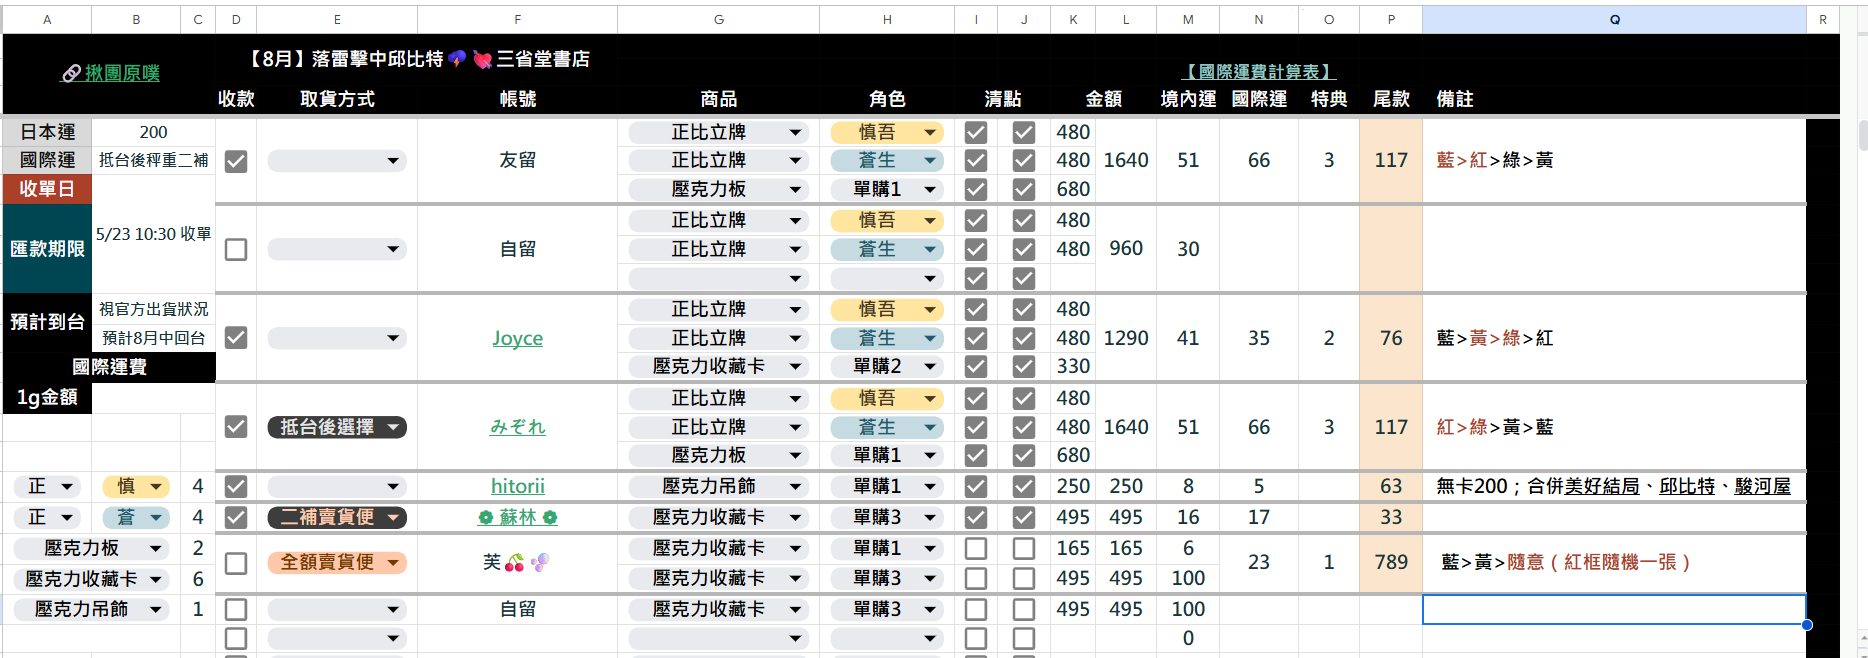Screen dimensions: 1868x658
Task: Toggle the 收款 checkbox in Joyce row
Action: [x=236, y=338]
